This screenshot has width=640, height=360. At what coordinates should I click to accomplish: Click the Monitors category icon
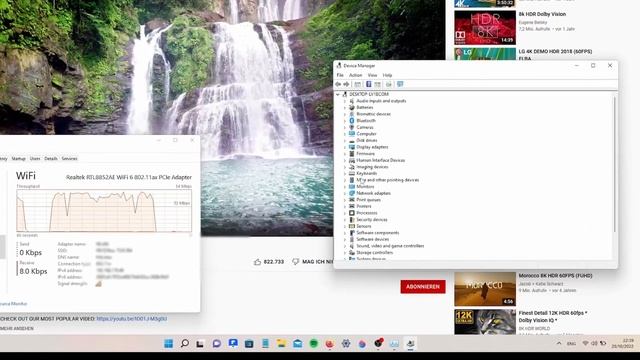coord(352,187)
